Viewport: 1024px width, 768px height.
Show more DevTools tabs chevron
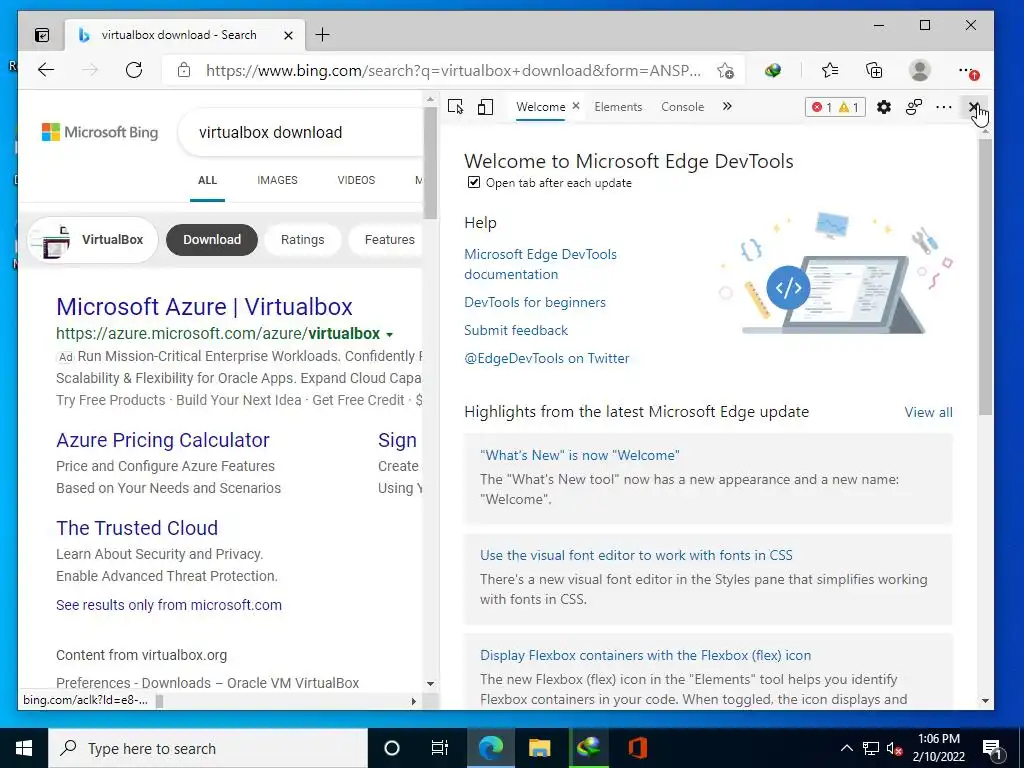(727, 106)
